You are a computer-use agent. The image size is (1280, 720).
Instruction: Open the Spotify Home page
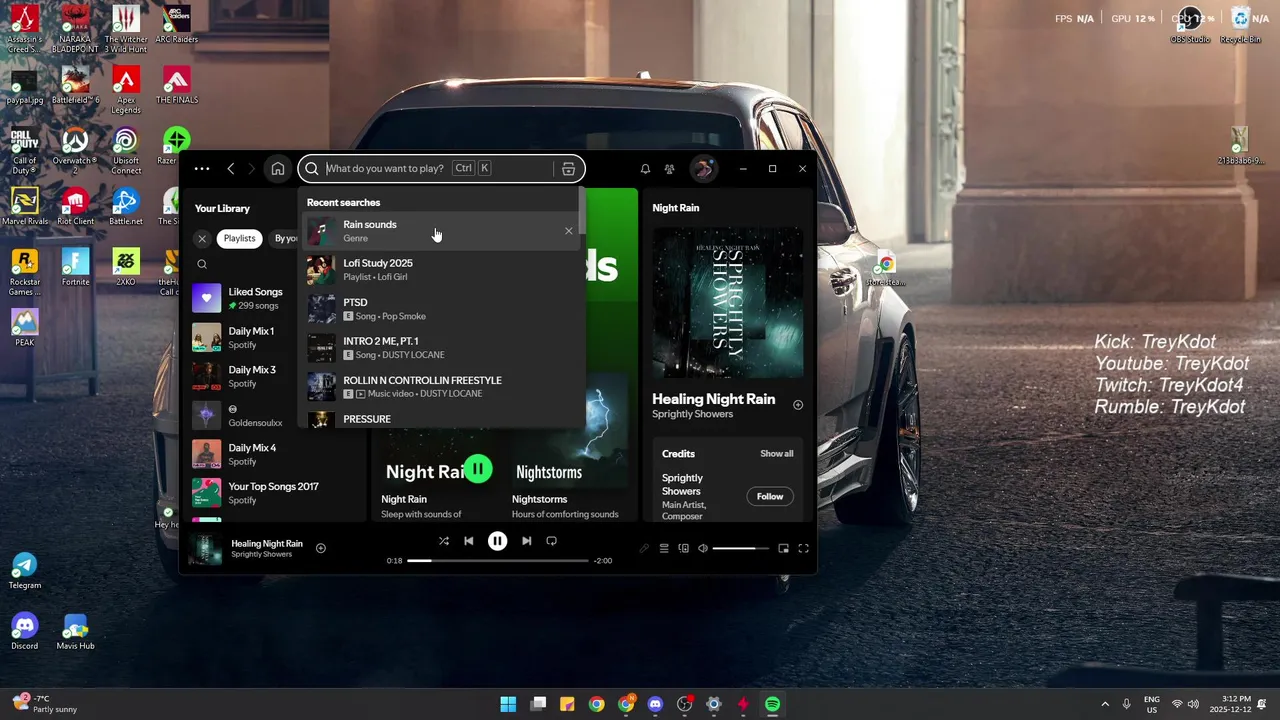coord(278,169)
